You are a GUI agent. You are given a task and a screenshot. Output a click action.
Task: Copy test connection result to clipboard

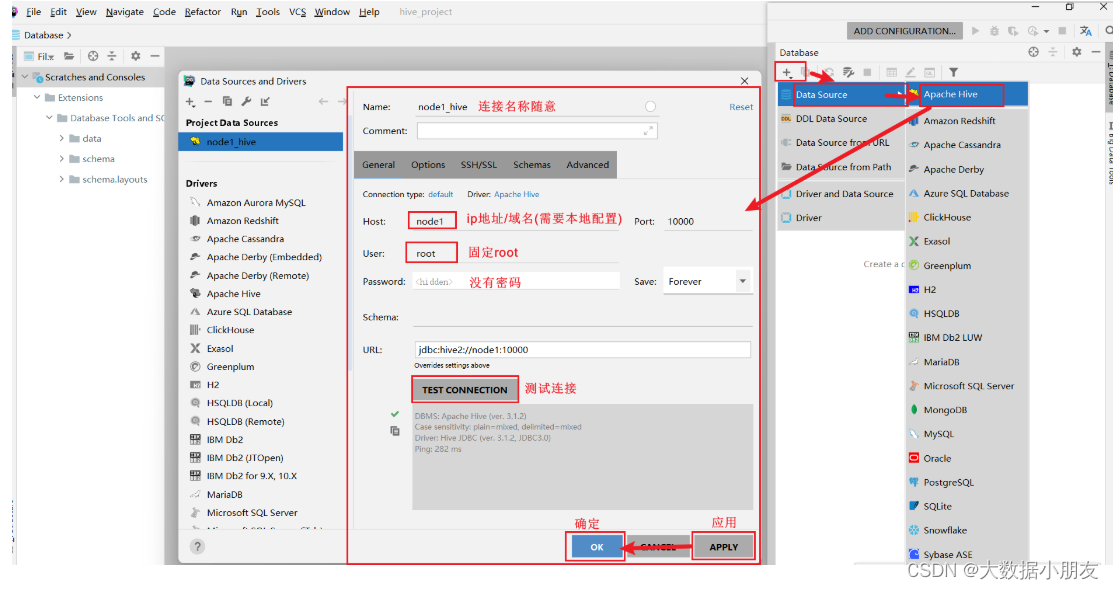coord(395,431)
